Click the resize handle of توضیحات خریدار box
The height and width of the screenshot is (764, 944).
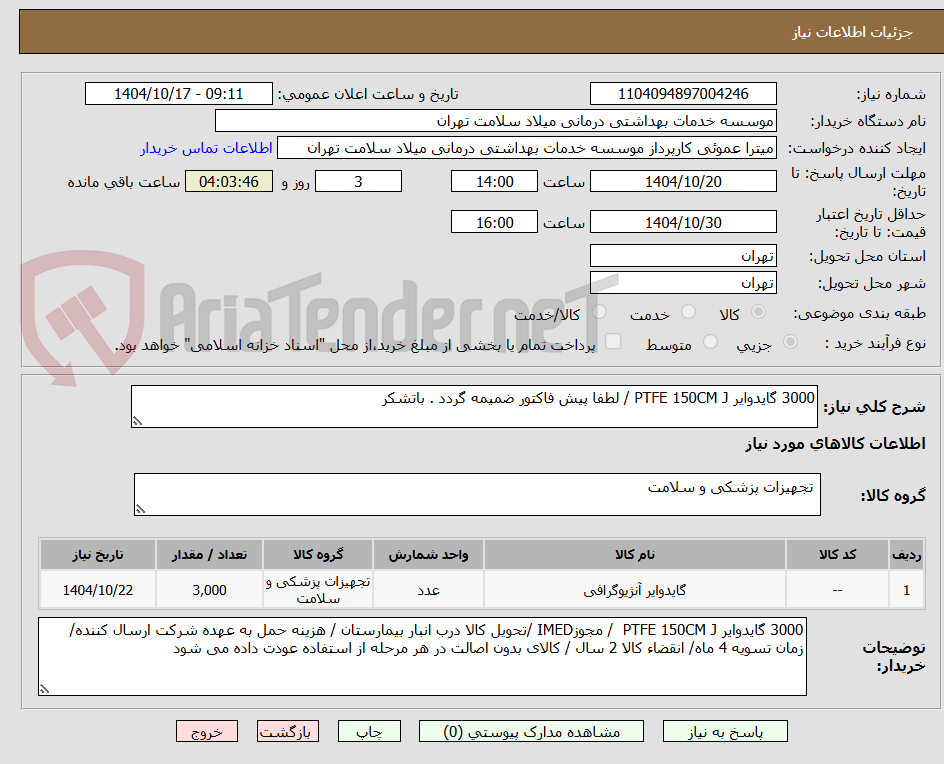tap(44, 689)
